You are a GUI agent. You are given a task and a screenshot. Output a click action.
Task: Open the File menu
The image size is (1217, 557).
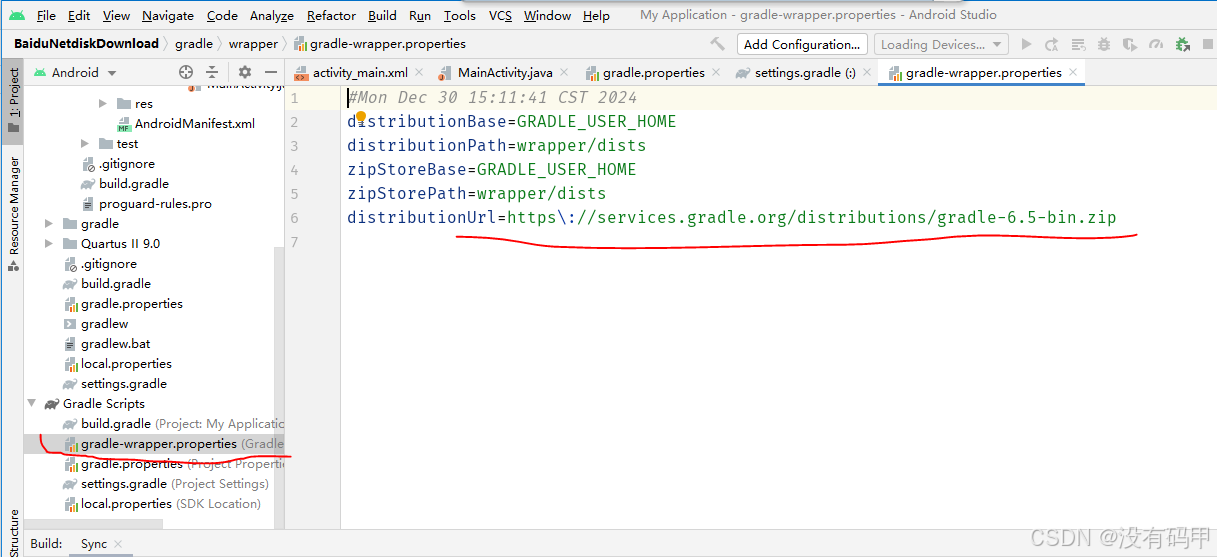[46, 15]
